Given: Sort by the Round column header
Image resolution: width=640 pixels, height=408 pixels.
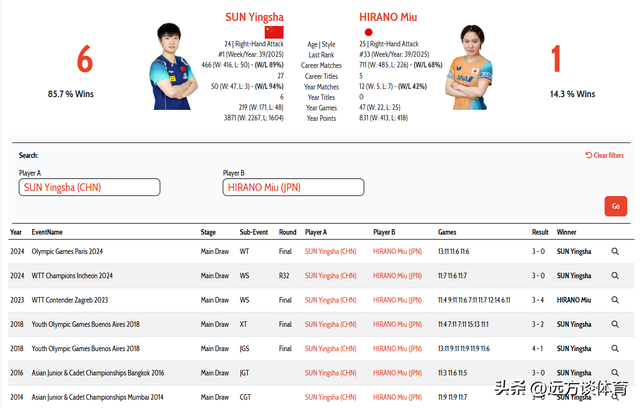Looking at the screenshot, I should pos(287,232).
